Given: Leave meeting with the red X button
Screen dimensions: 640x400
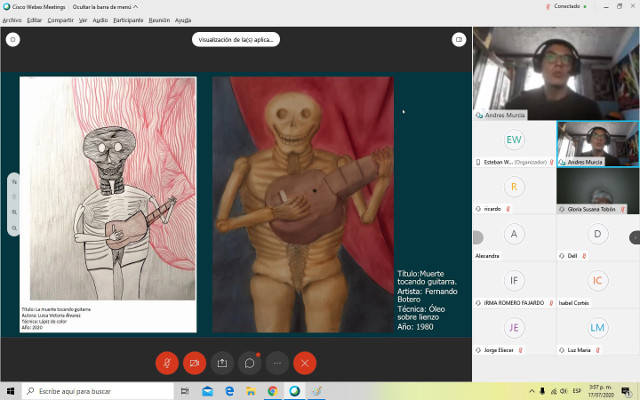Looking at the screenshot, I should 304,363.
